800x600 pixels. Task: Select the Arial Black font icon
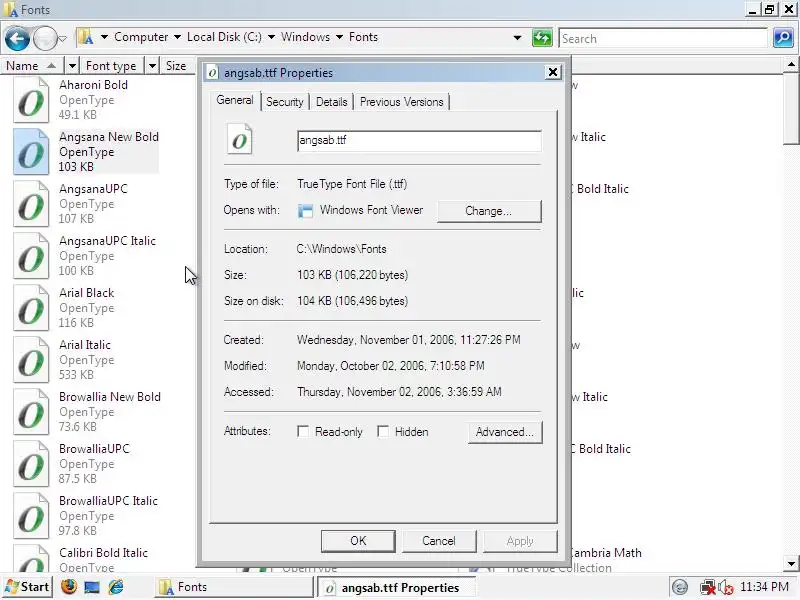(31, 308)
